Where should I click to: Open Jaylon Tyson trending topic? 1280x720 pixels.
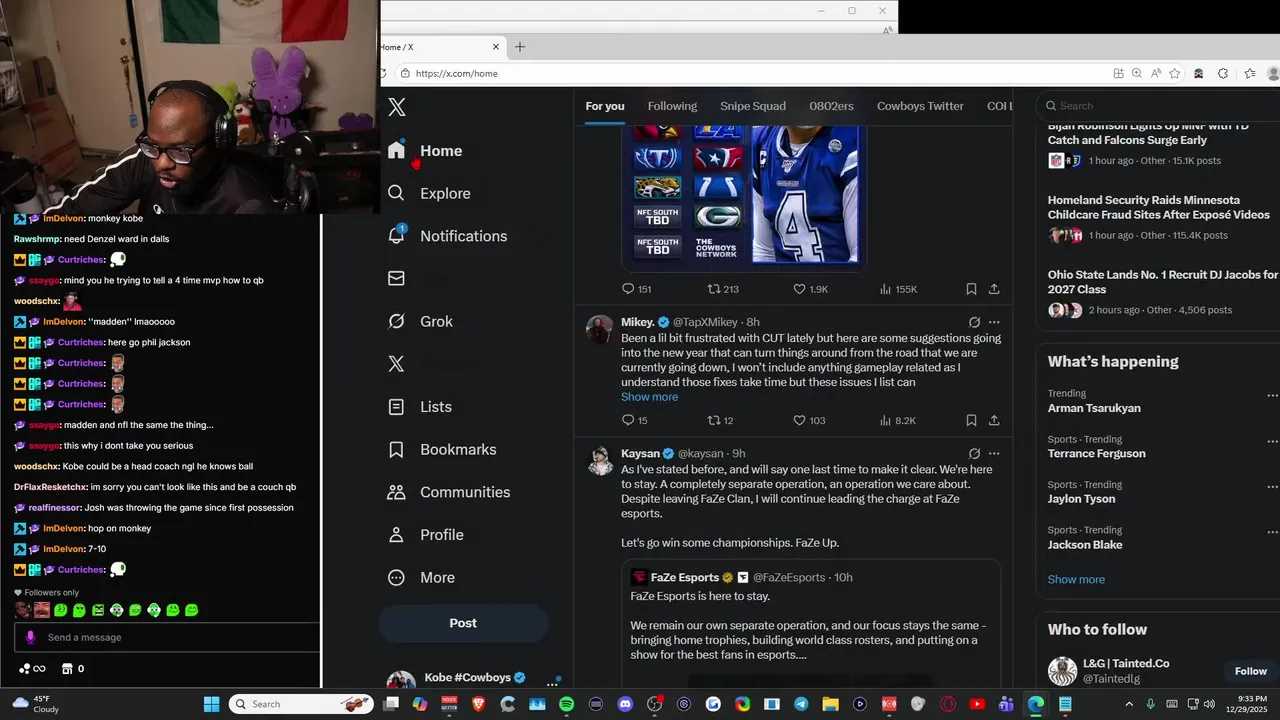[x=1081, y=499]
